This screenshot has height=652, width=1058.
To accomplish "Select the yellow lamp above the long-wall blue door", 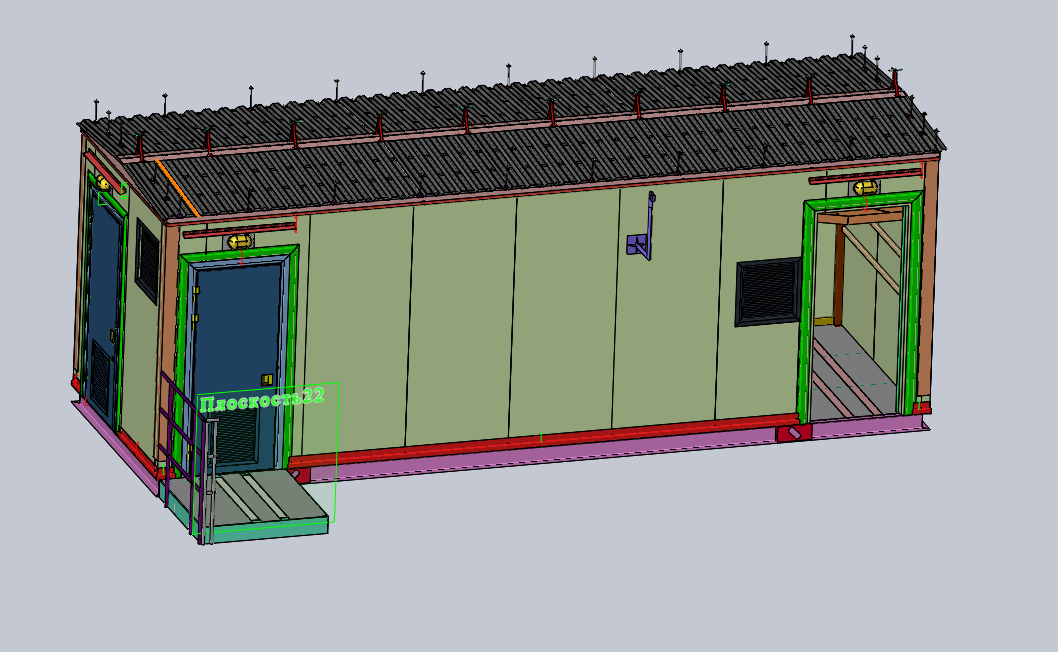I will click(x=239, y=241).
